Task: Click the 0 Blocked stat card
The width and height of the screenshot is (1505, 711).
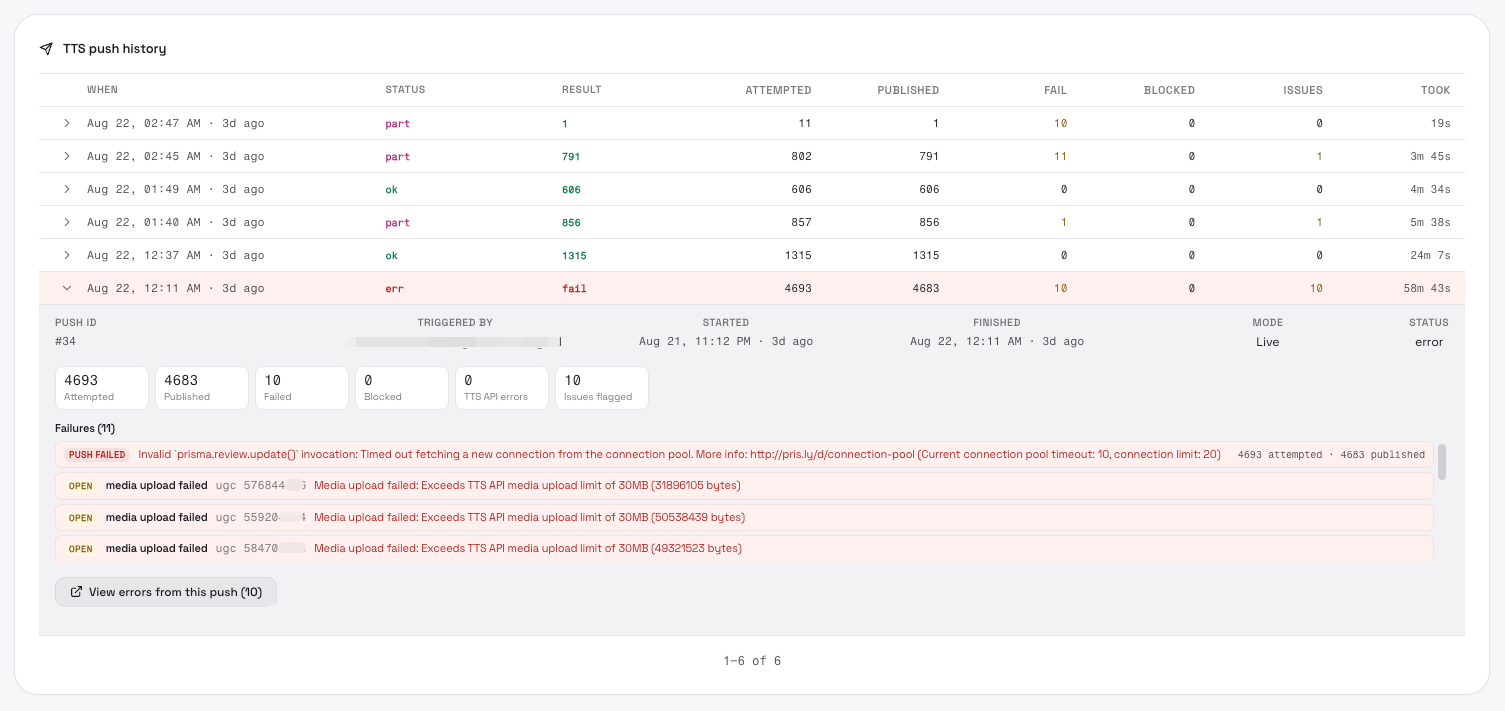Action: [x=402, y=388]
